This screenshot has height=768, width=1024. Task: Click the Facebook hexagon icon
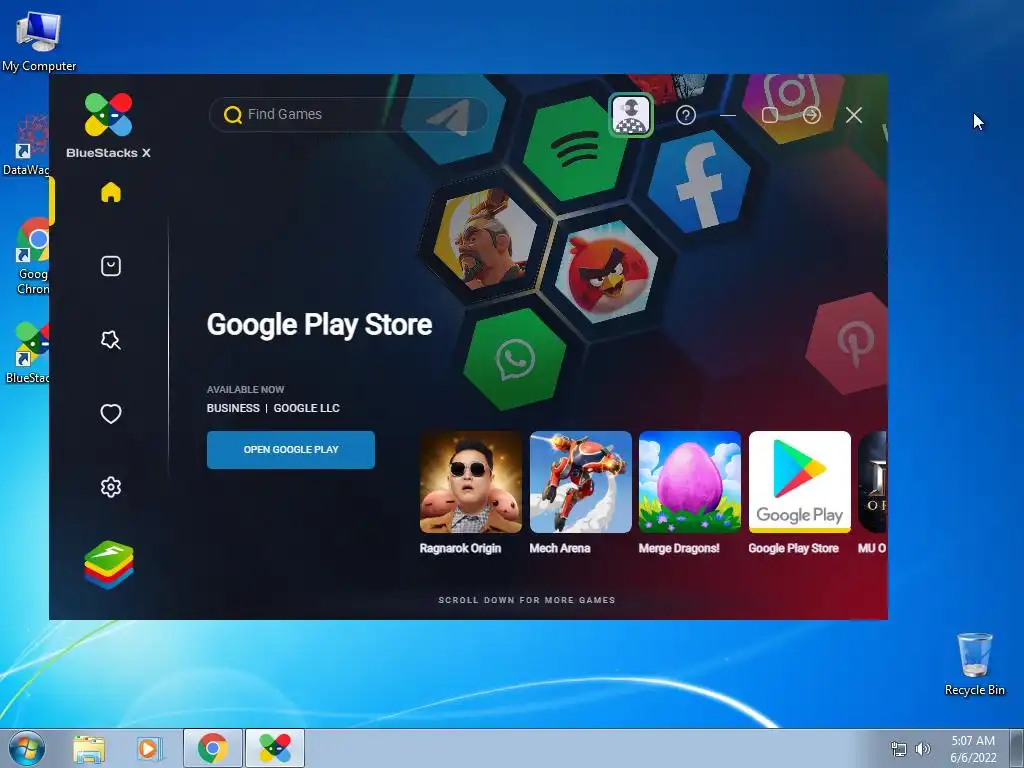[x=699, y=184]
